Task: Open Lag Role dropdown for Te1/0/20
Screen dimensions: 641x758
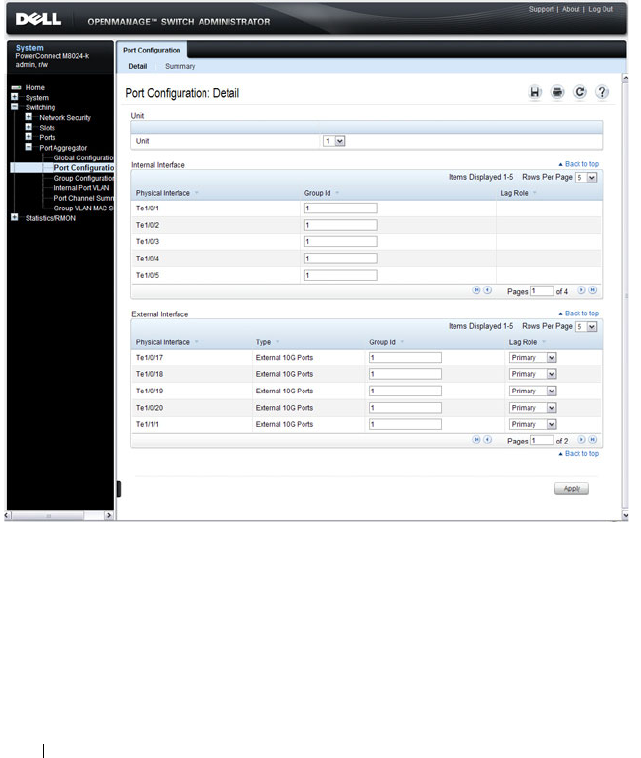Action: pyautogui.click(x=533, y=408)
